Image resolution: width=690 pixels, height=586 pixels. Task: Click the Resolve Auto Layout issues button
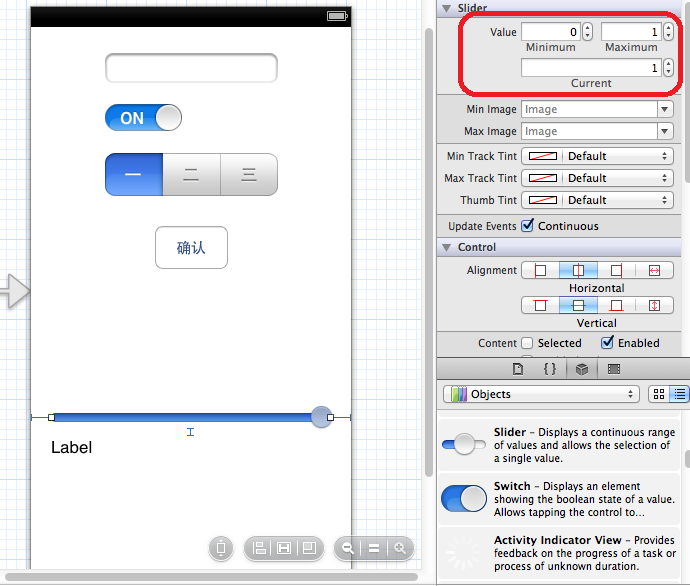click(x=309, y=548)
